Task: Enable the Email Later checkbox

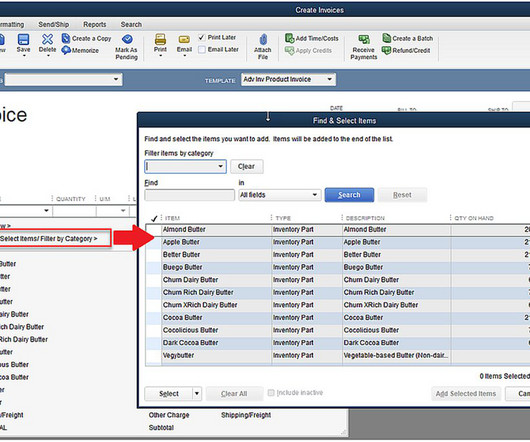Action: [x=202, y=49]
